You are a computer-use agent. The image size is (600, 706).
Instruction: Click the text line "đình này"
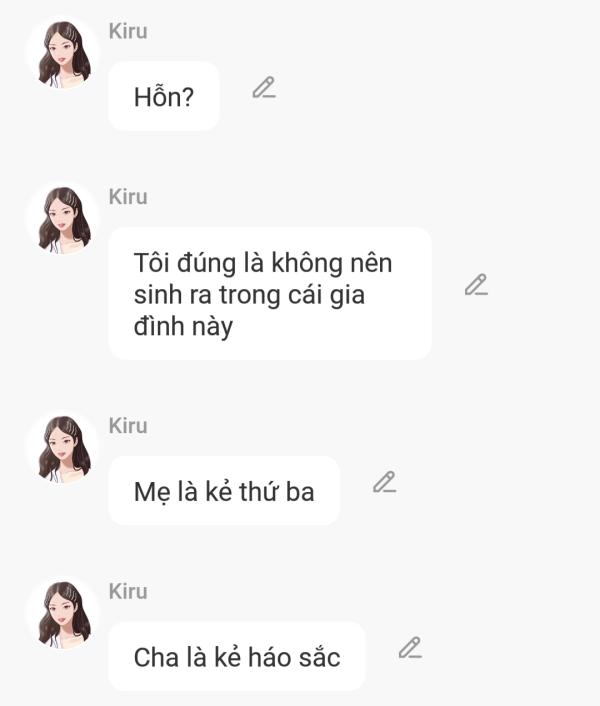183,326
